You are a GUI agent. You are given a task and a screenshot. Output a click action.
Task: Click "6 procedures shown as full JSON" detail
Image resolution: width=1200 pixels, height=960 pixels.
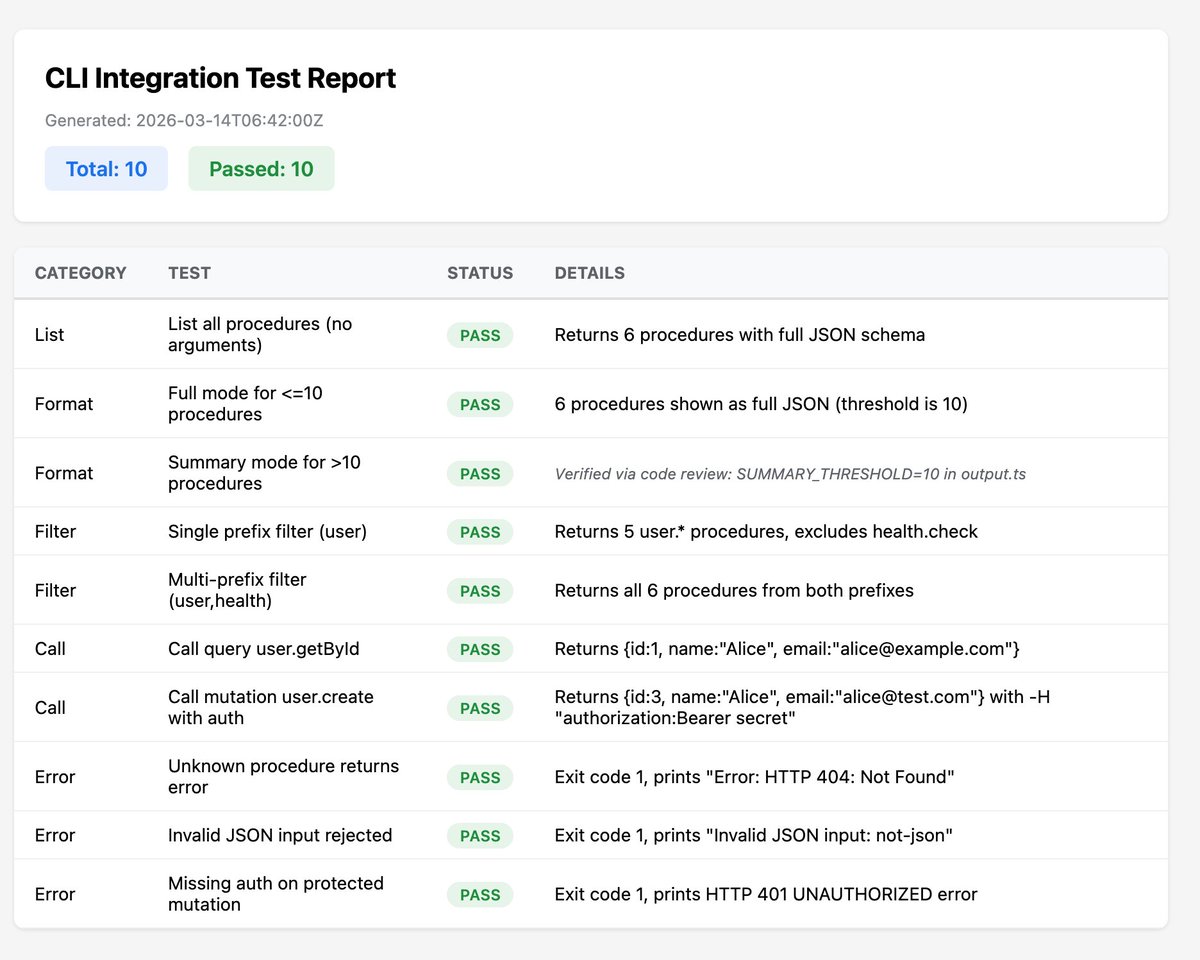tap(761, 404)
